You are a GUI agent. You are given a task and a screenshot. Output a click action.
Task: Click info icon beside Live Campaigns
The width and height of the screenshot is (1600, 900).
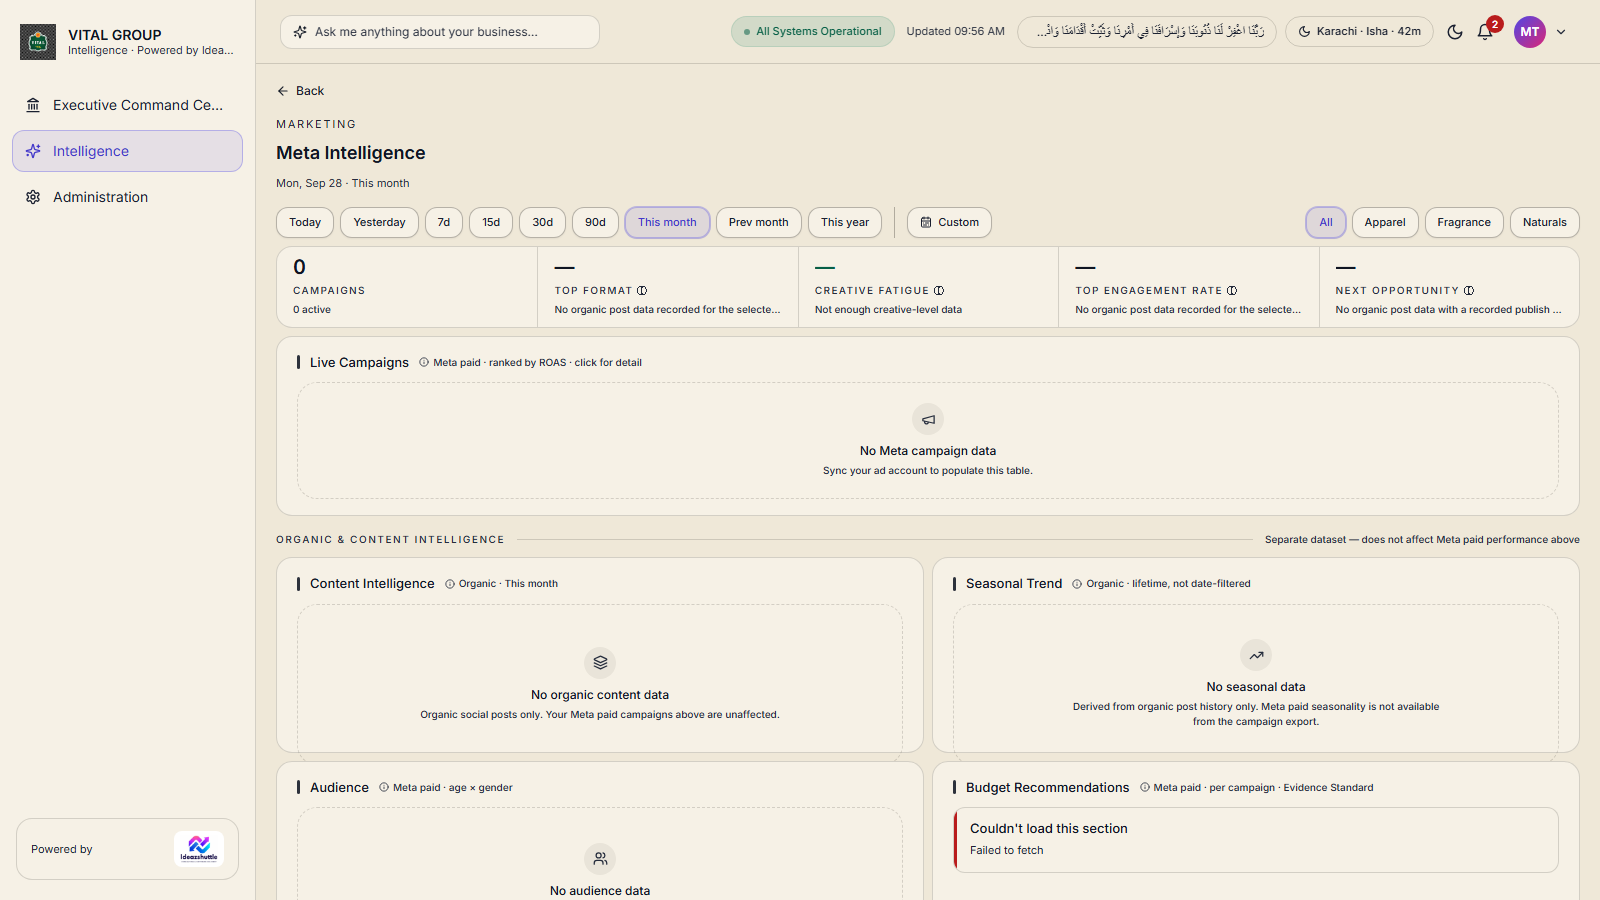pos(424,363)
